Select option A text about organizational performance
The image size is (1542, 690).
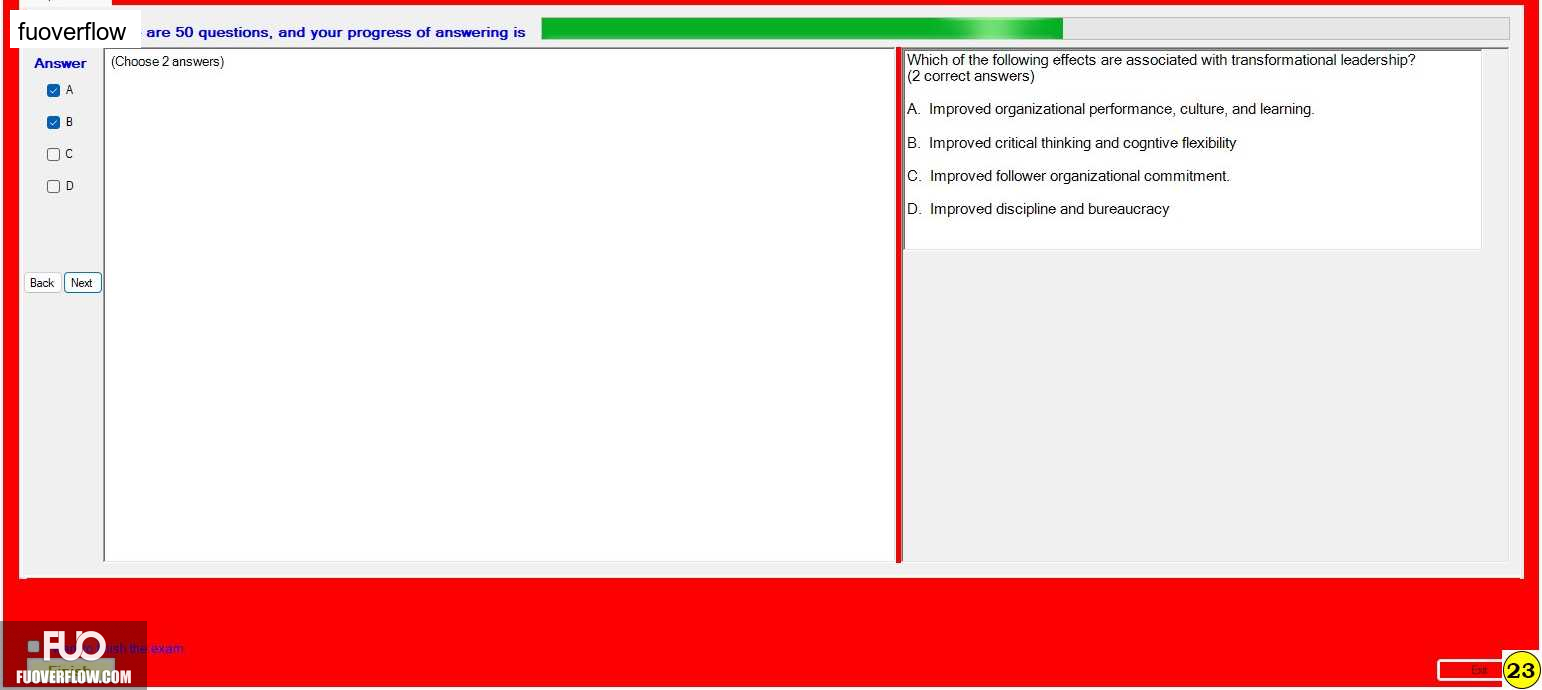1111,109
